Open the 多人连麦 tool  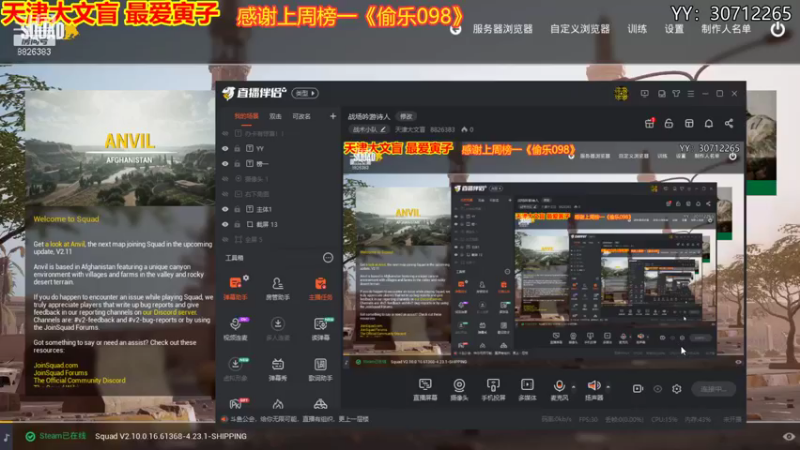[x=278, y=329]
